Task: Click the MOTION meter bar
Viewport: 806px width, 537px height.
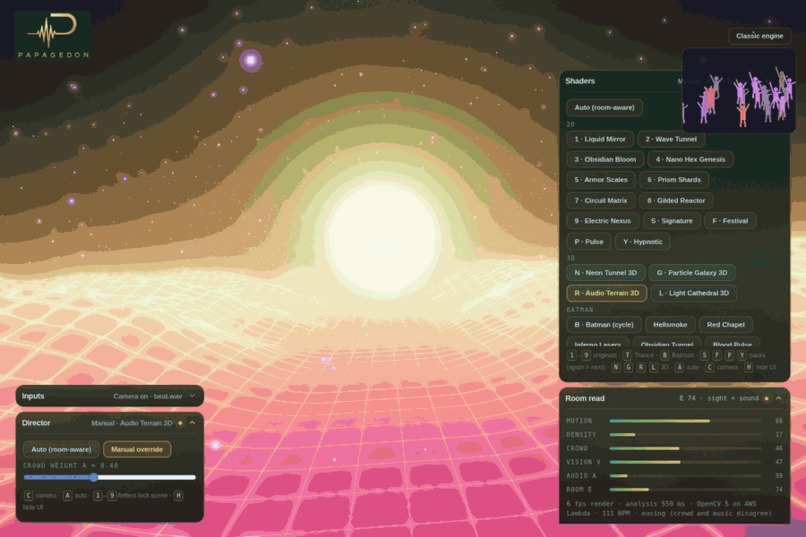Action: (x=685, y=421)
